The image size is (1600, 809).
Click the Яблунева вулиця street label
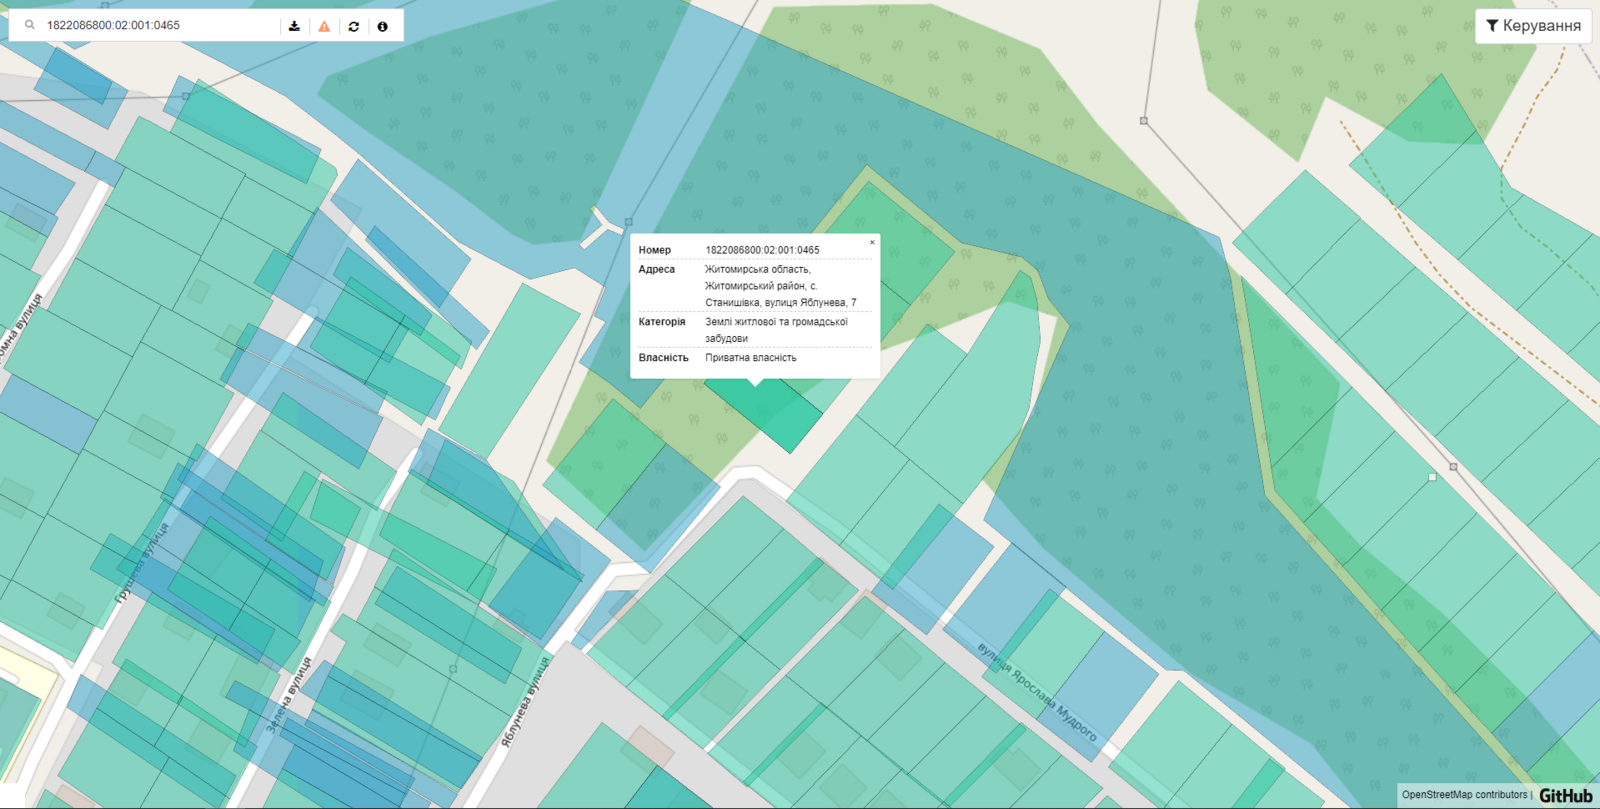pyautogui.click(x=525, y=702)
